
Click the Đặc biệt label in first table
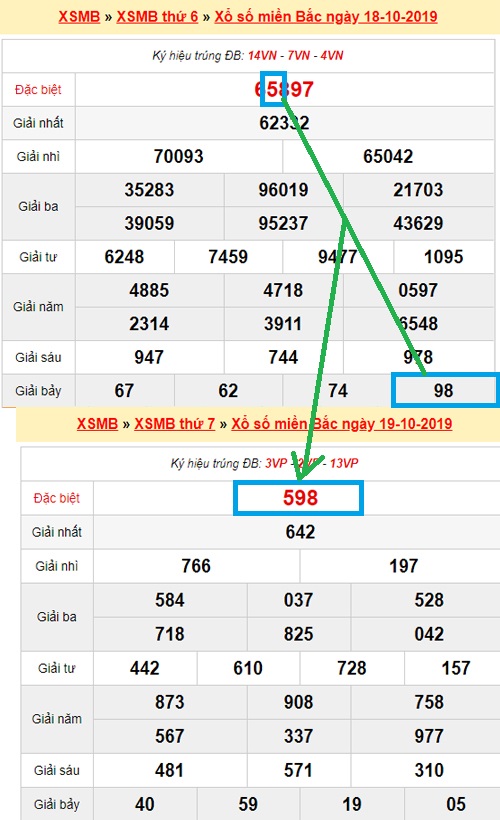(38, 89)
